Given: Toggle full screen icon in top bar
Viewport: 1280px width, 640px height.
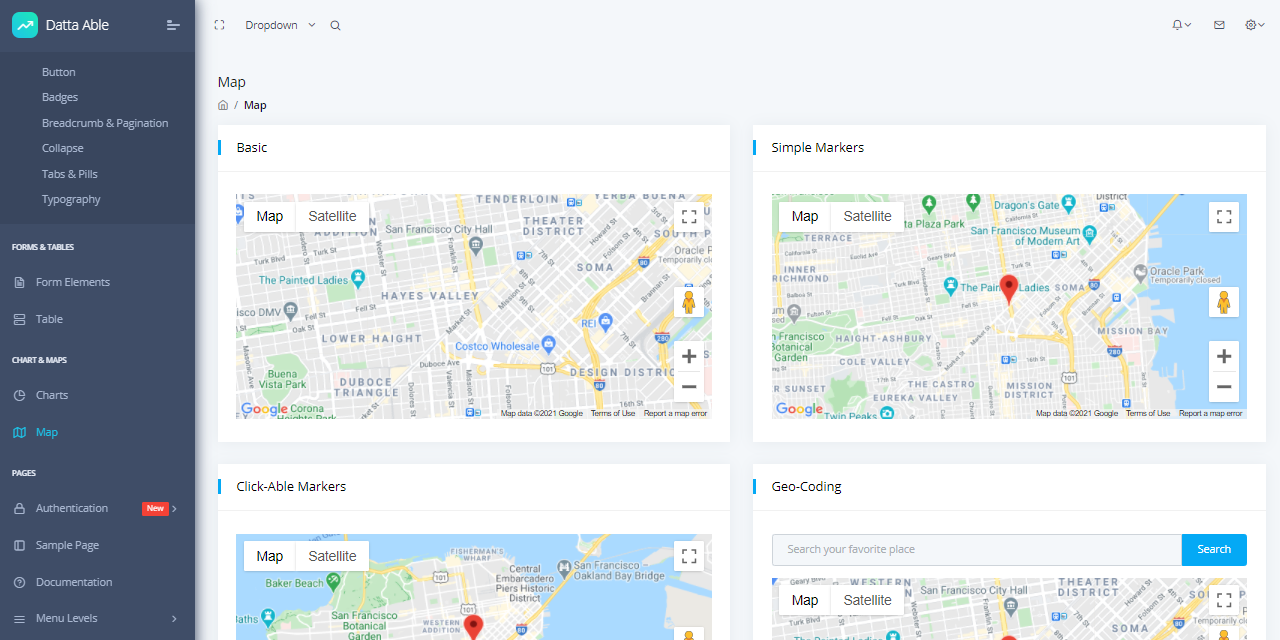Looking at the screenshot, I should click(x=219, y=25).
